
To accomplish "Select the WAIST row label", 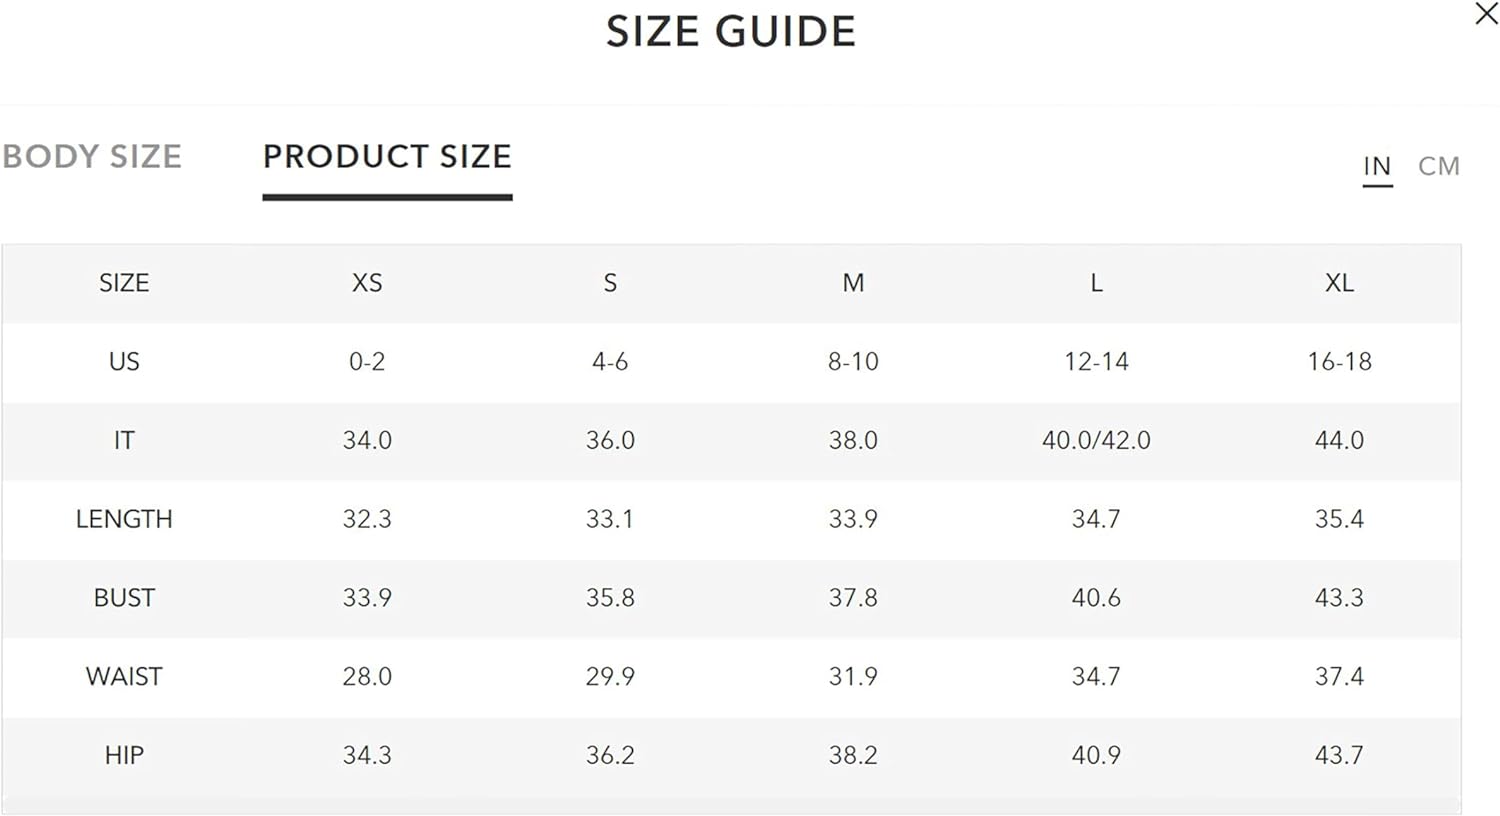I will [124, 677].
